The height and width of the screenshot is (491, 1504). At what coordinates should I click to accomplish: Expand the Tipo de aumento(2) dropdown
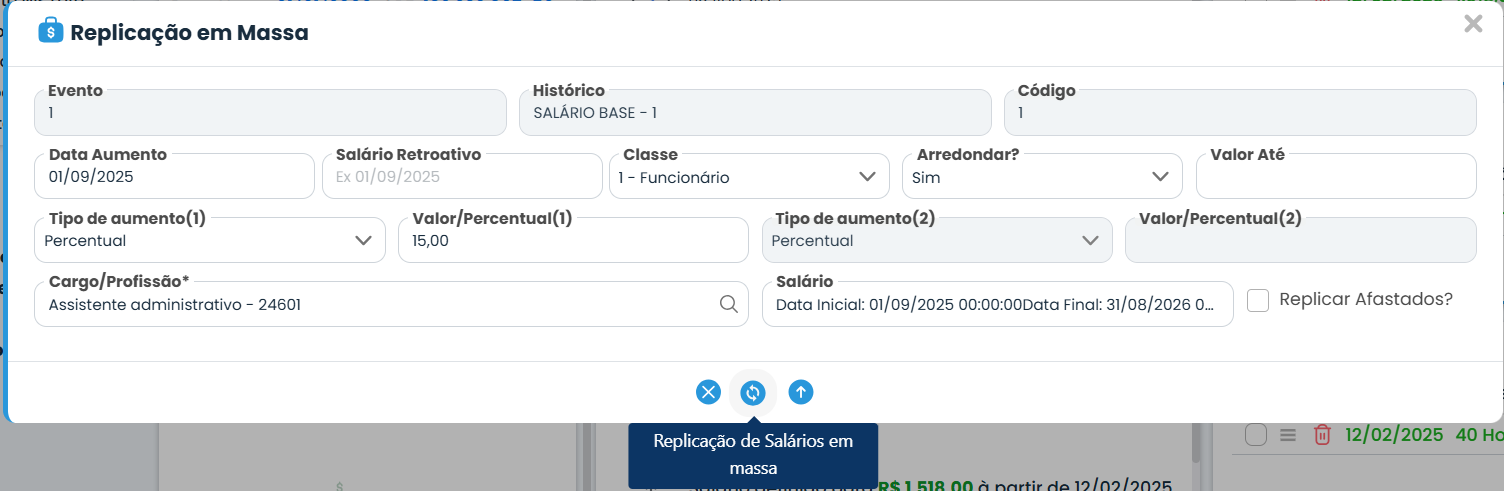(937, 241)
